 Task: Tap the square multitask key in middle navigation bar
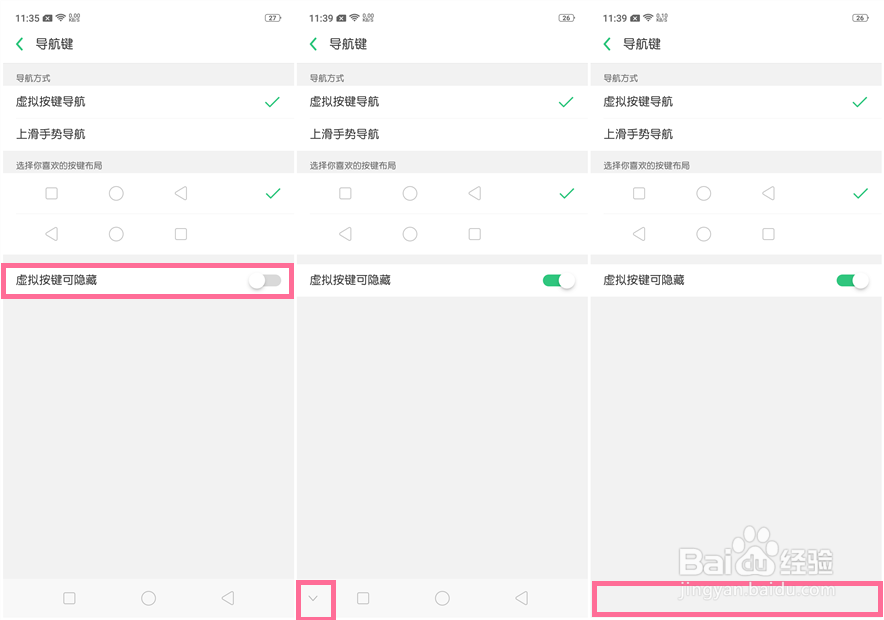(x=363, y=597)
